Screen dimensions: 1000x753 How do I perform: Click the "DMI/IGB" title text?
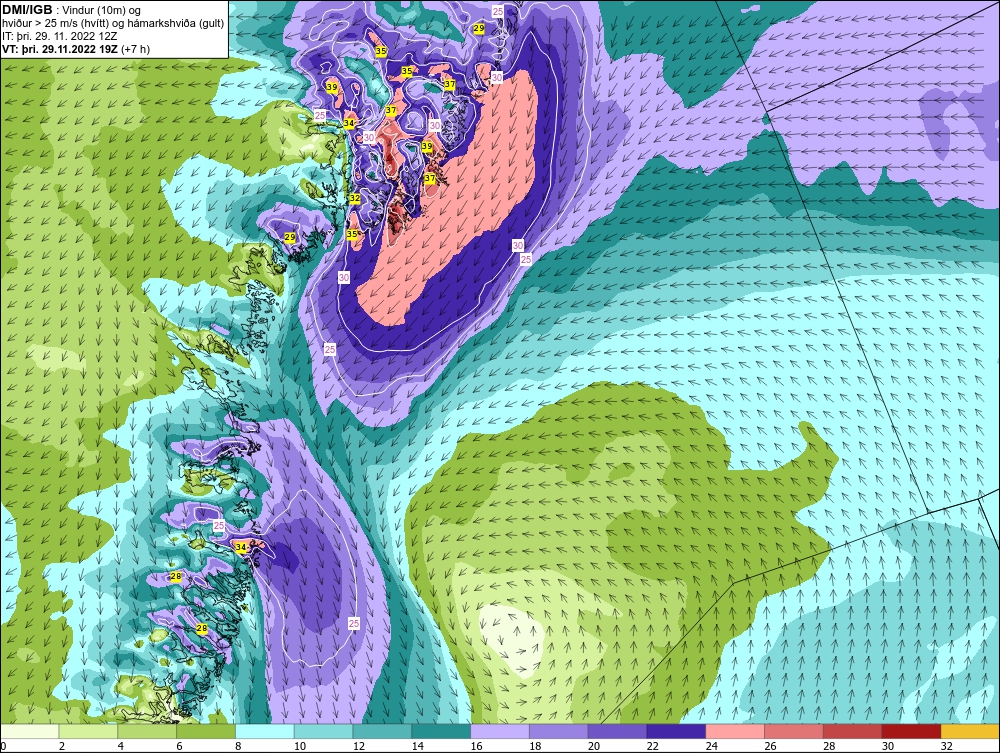point(27,10)
